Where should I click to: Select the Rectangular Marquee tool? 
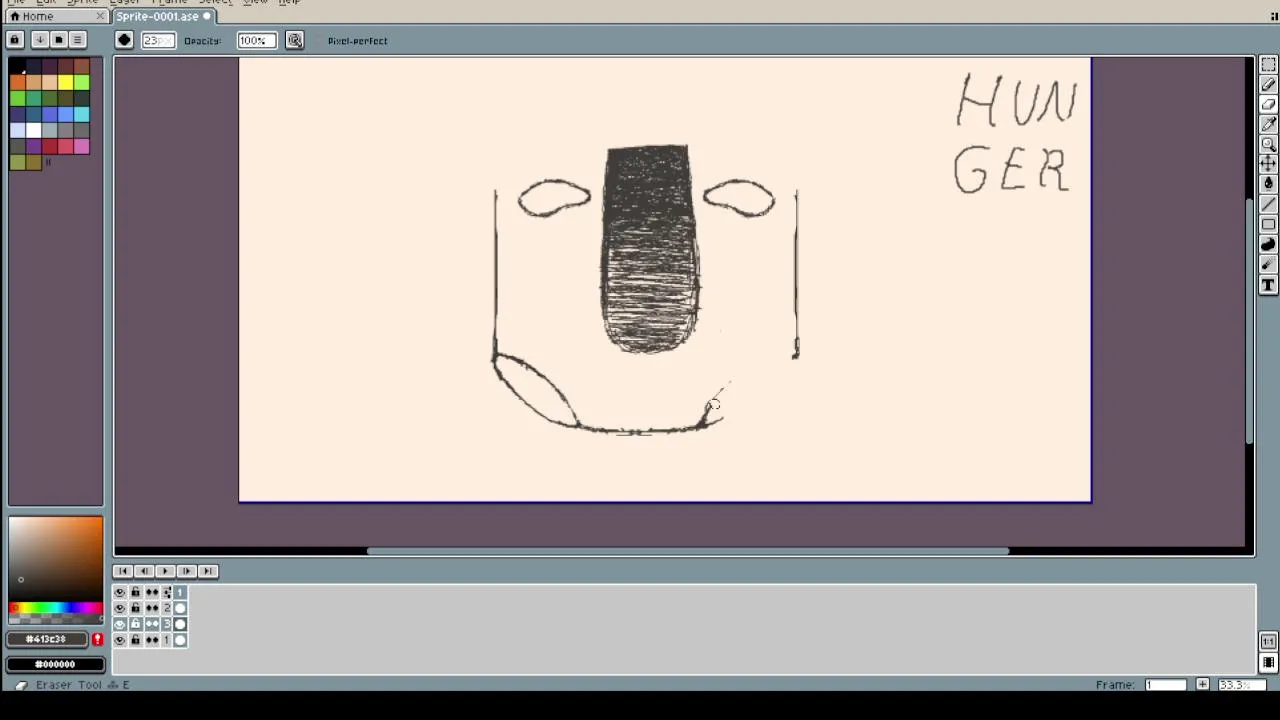pyautogui.click(x=1268, y=65)
